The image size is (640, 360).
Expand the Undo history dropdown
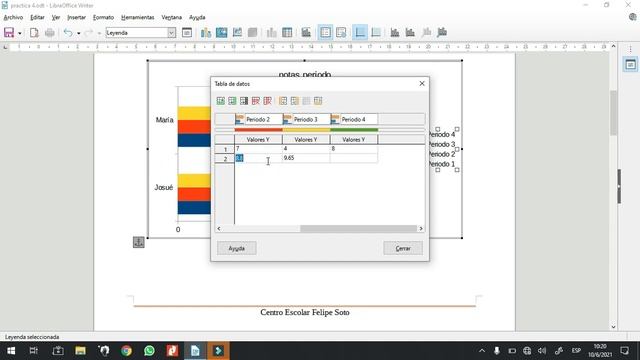[x=78, y=33]
